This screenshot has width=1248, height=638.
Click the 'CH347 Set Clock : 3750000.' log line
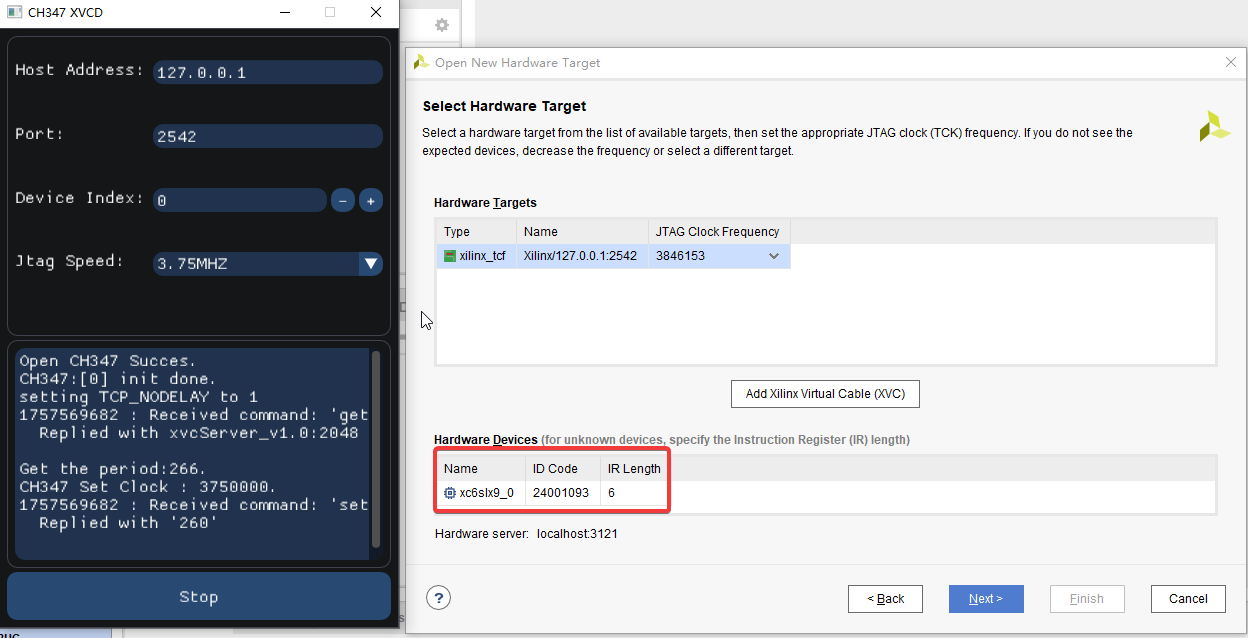tap(148, 487)
